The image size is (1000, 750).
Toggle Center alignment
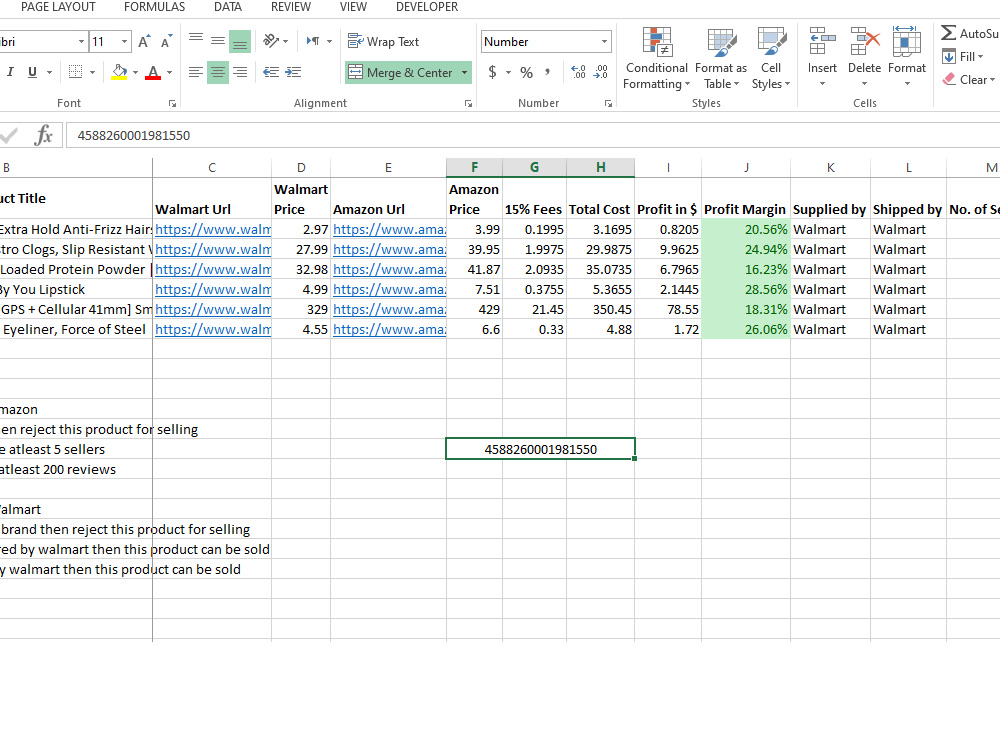[217, 72]
